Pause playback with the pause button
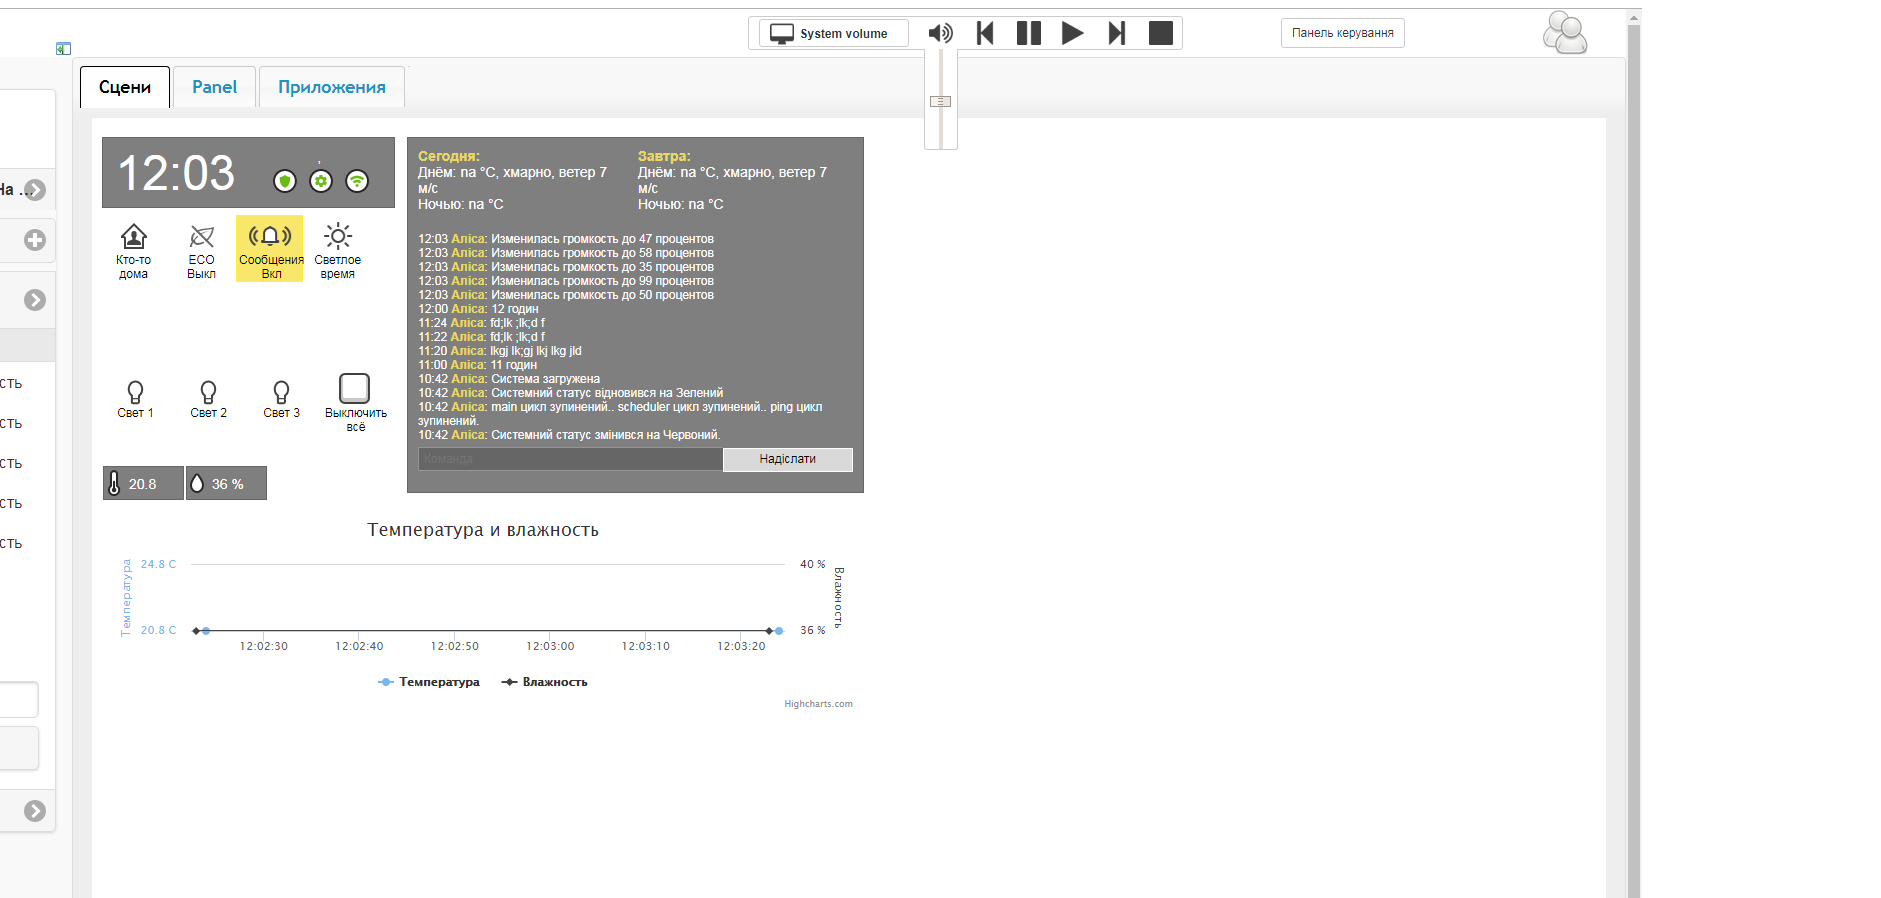The height and width of the screenshot is (898, 1881). pos(1029,33)
